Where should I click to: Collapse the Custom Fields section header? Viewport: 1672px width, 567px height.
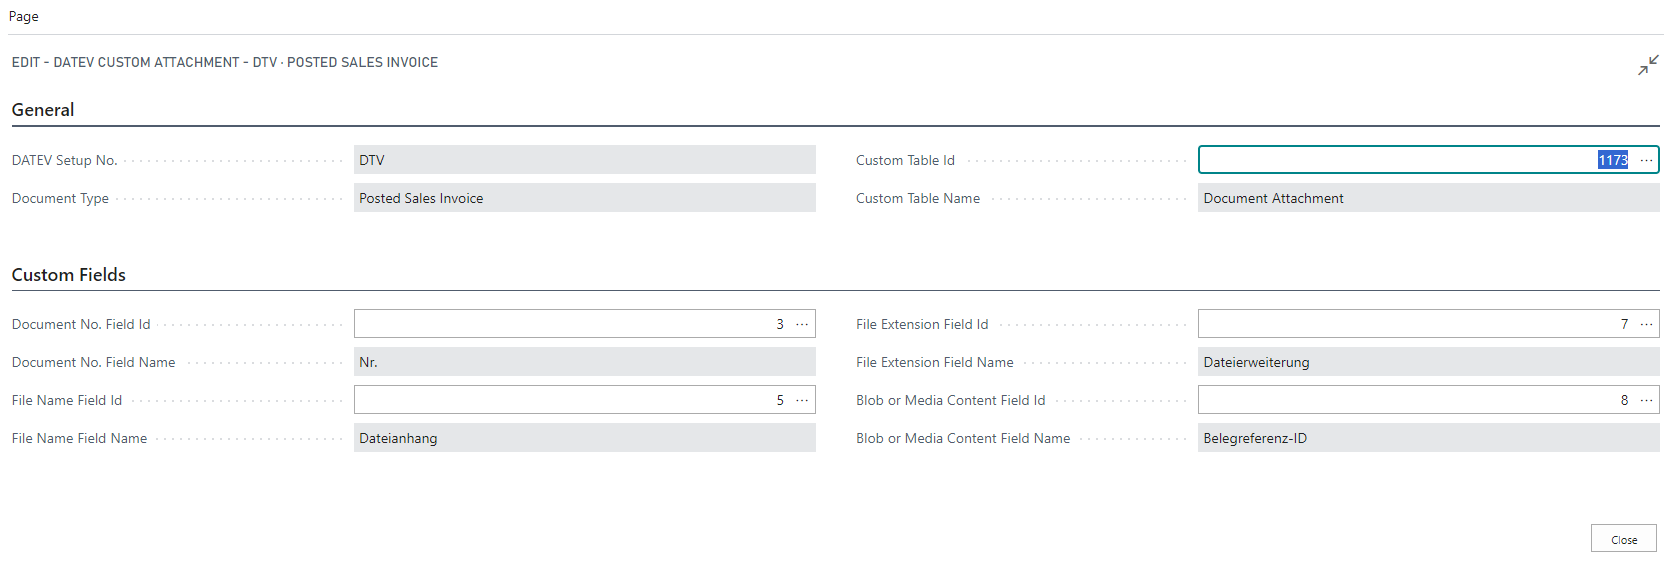[x=69, y=275]
